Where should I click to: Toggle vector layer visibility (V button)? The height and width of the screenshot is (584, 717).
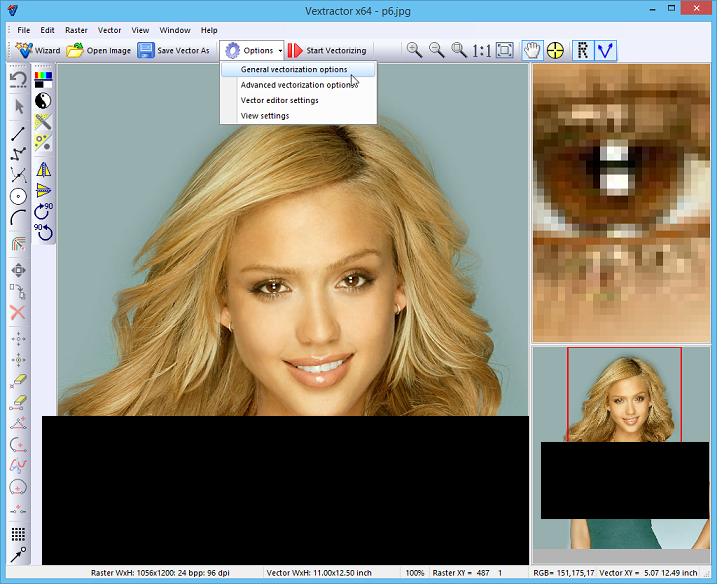pos(605,50)
